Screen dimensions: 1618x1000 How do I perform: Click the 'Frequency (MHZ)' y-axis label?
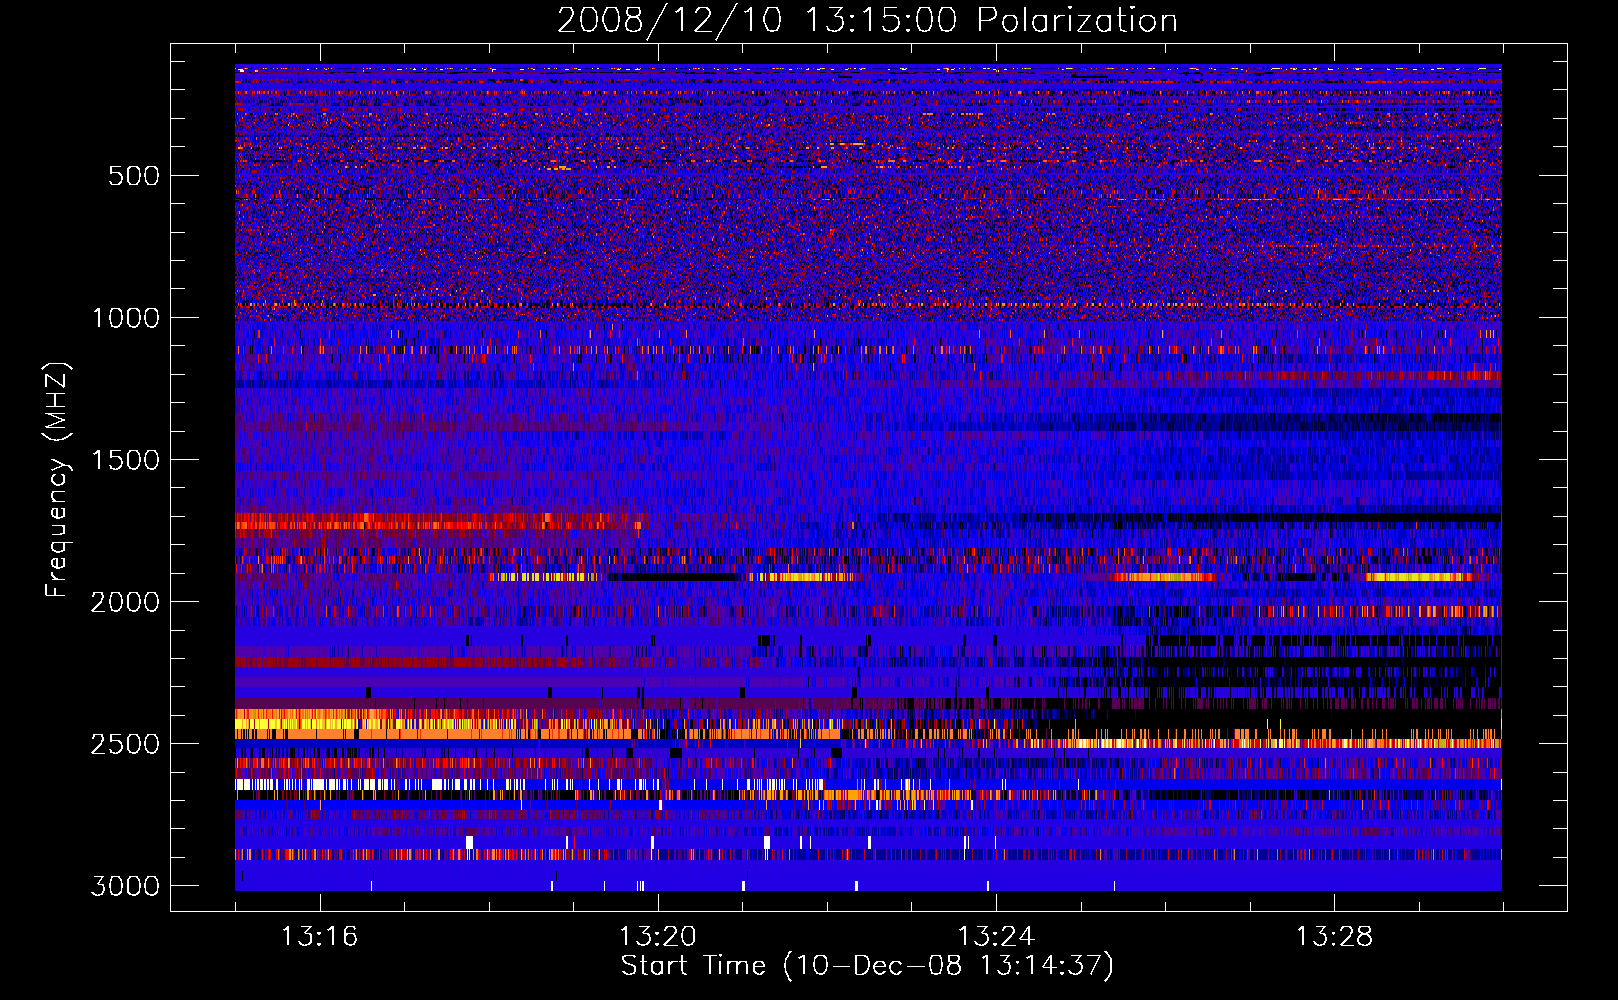pyautogui.click(x=58, y=480)
